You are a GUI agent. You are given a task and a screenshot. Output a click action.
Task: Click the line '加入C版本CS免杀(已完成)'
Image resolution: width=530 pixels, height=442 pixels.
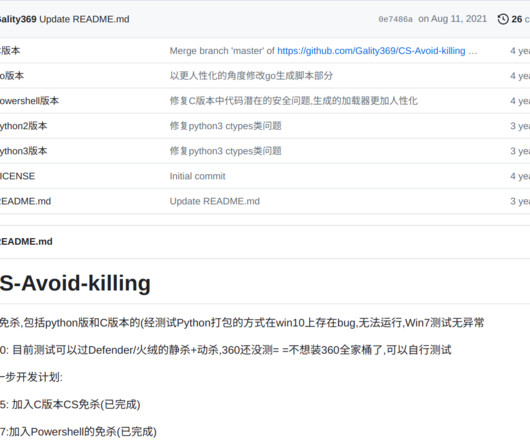(70, 404)
